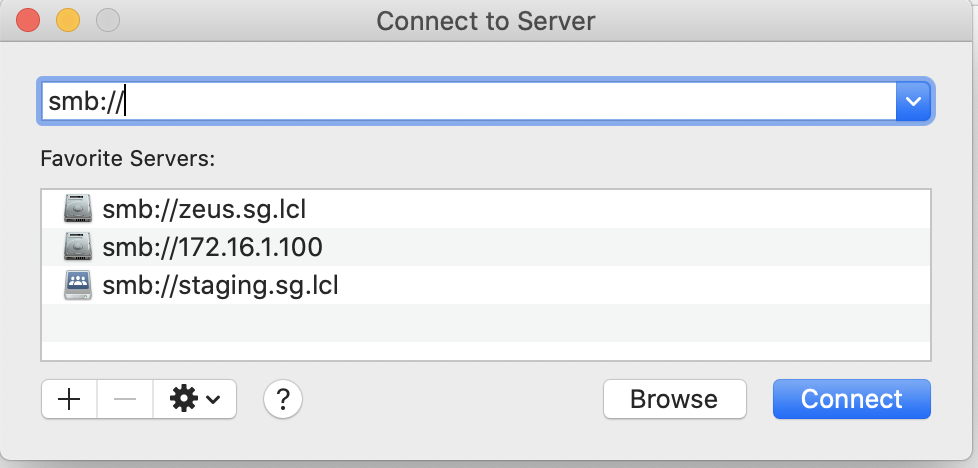Click the blue Connect button
The image size is (978, 468).
851,399
